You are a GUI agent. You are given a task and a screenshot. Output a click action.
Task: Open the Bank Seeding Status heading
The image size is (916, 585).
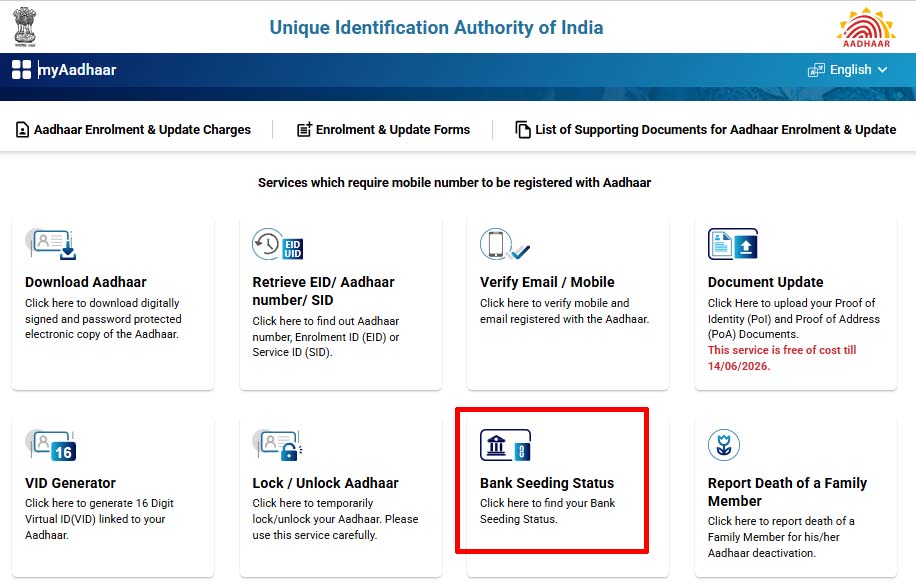pos(547,483)
